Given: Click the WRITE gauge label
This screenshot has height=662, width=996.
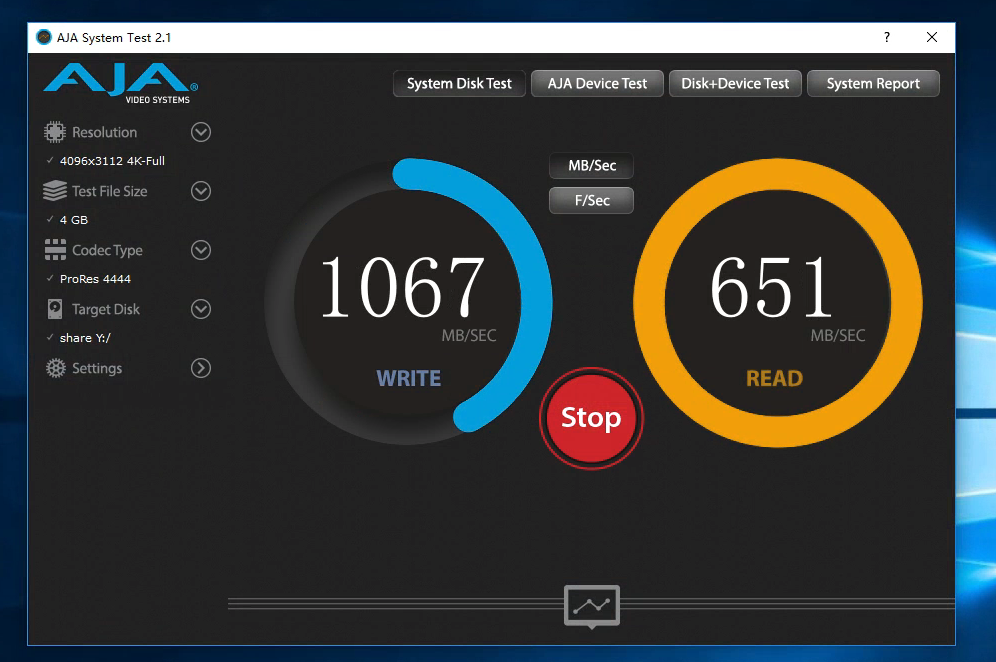Looking at the screenshot, I should [x=408, y=379].
